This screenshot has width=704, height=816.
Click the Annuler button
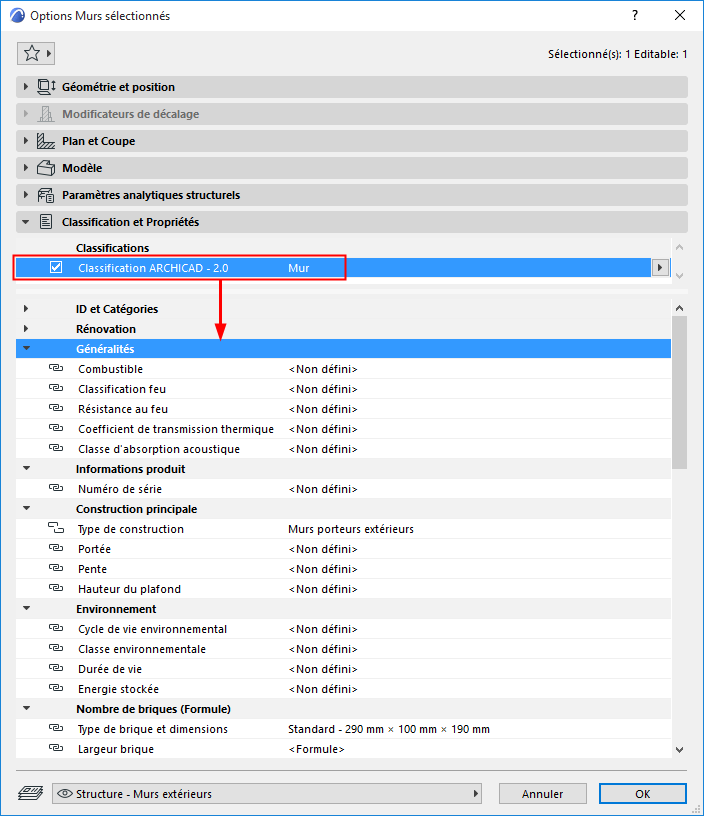coord(543,794)
